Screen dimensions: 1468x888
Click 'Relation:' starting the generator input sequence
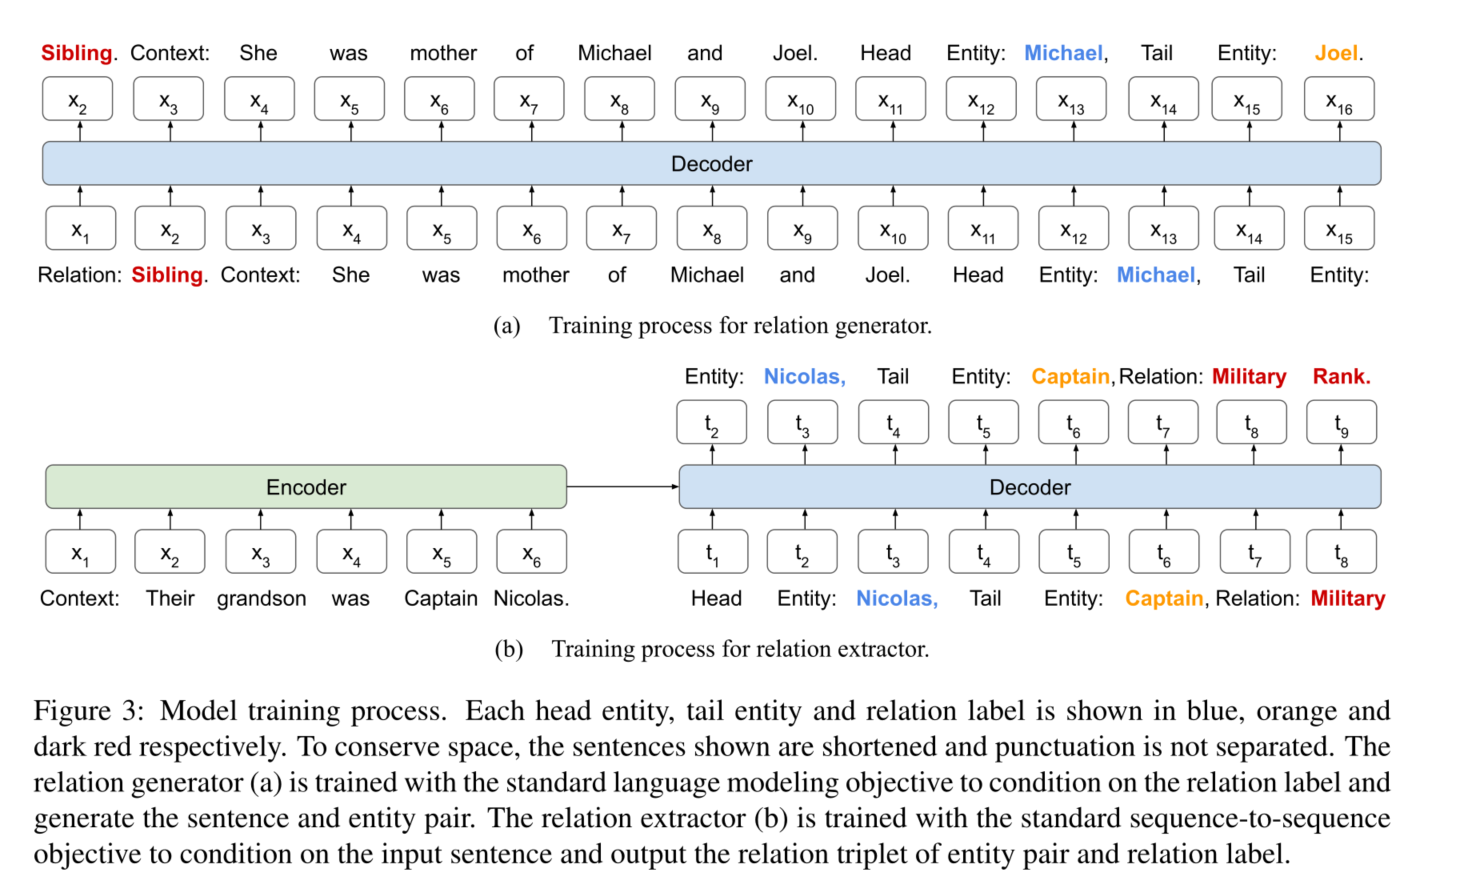coord(80,275)
